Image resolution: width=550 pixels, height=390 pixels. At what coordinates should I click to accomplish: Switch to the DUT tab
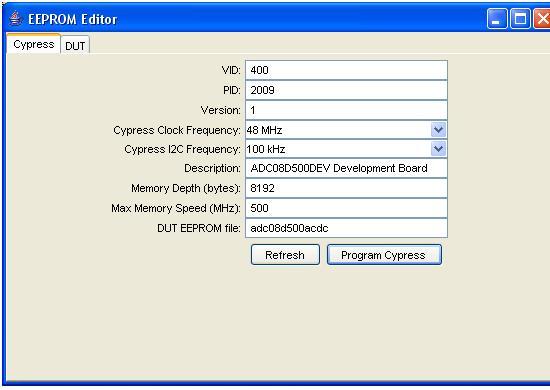click(x=75, y=45)
